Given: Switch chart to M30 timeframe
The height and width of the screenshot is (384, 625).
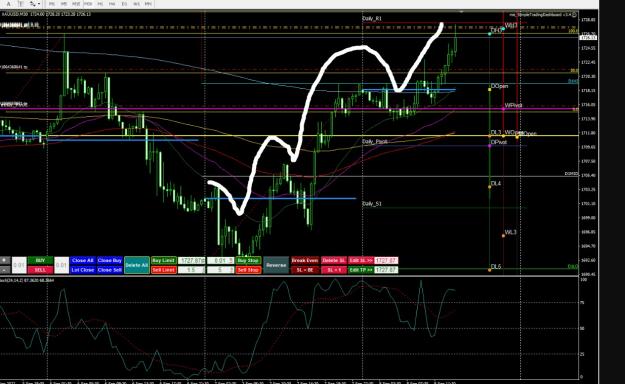Looking at the screenshot, I should (88, 4).
